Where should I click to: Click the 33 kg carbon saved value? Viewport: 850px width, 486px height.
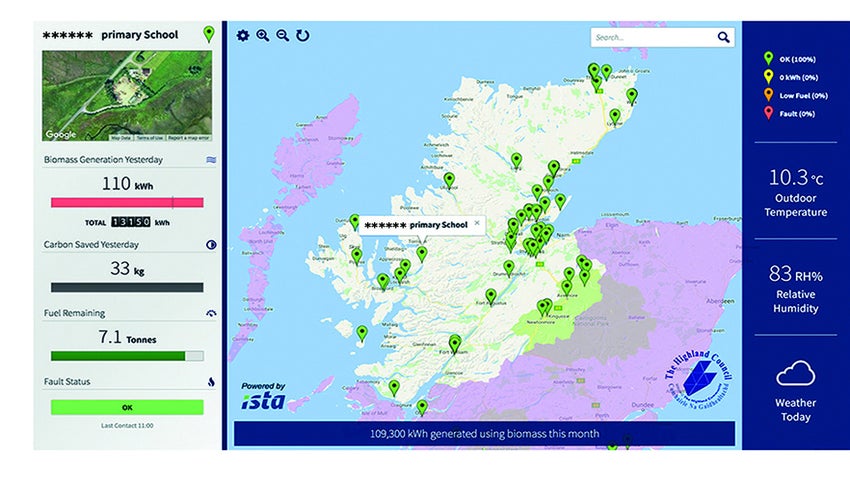click(127, 268)
